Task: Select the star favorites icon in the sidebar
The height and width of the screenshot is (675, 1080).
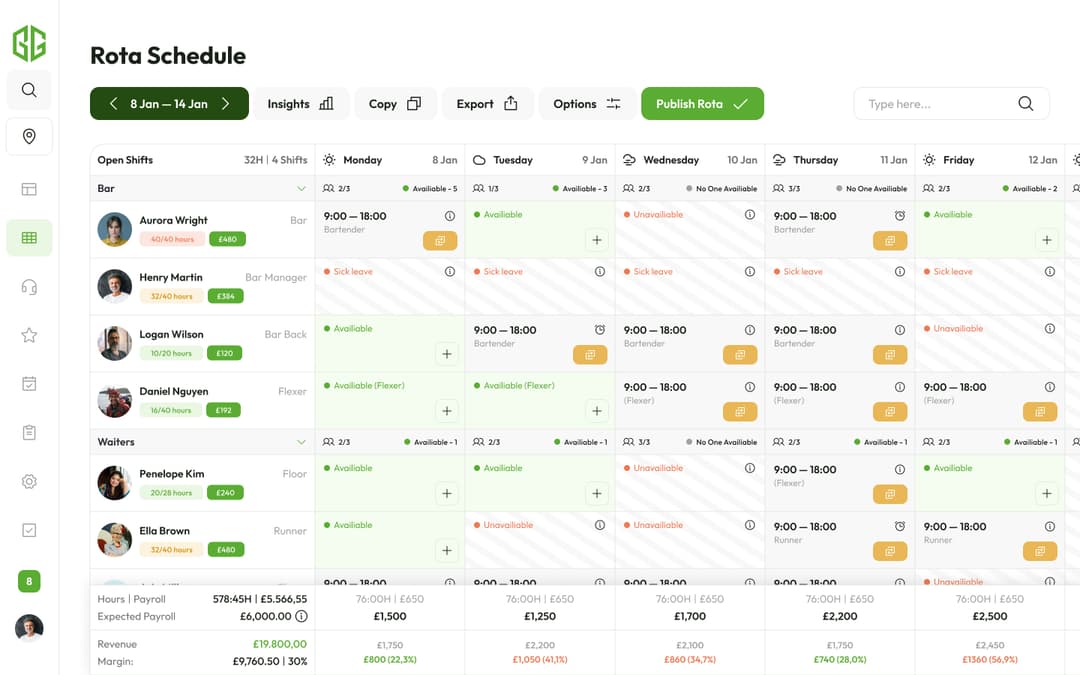Action: click(29, 335)
